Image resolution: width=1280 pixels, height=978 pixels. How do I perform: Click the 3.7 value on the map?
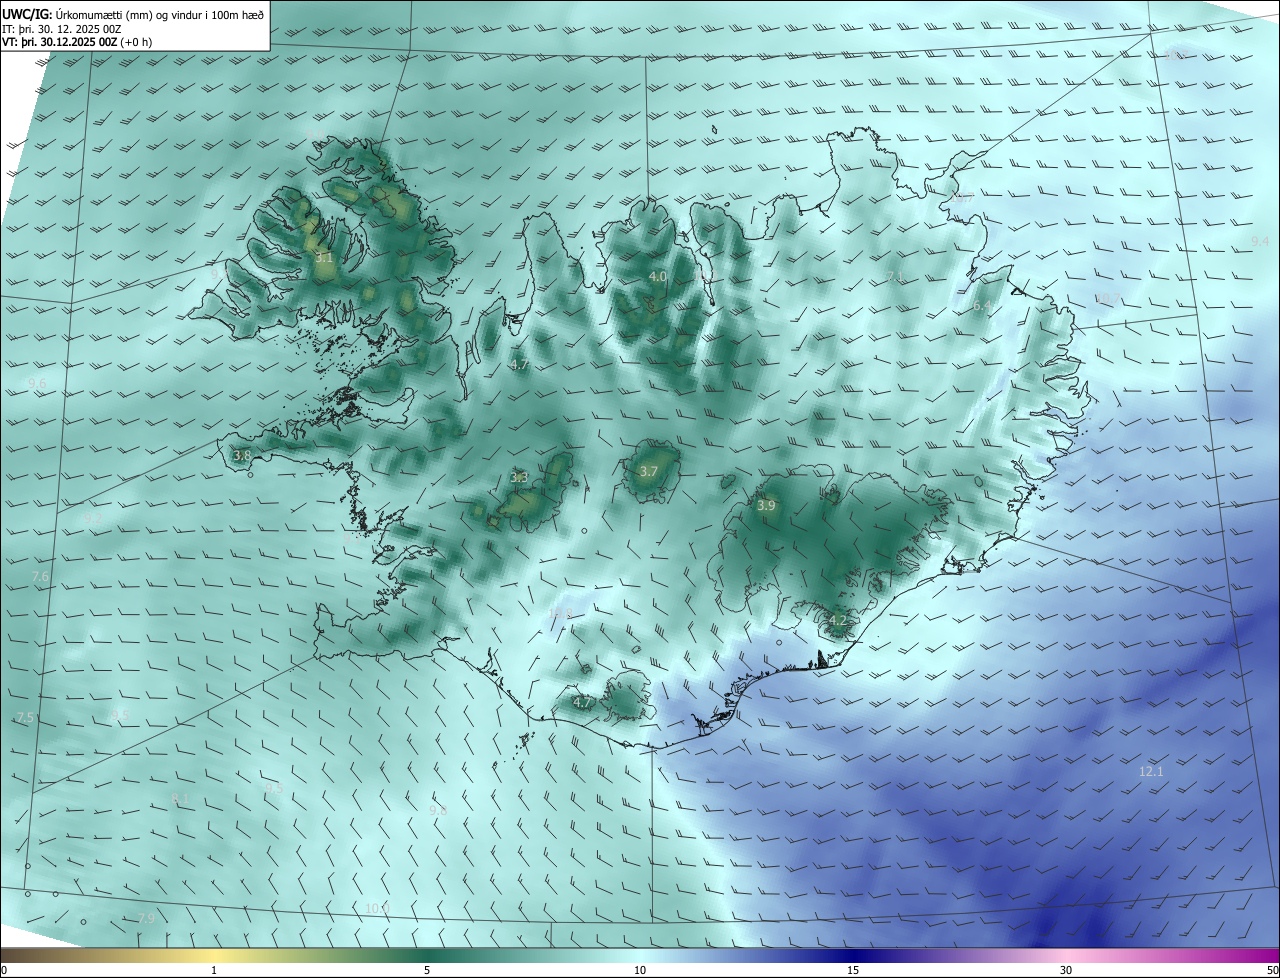pos(648,471)
